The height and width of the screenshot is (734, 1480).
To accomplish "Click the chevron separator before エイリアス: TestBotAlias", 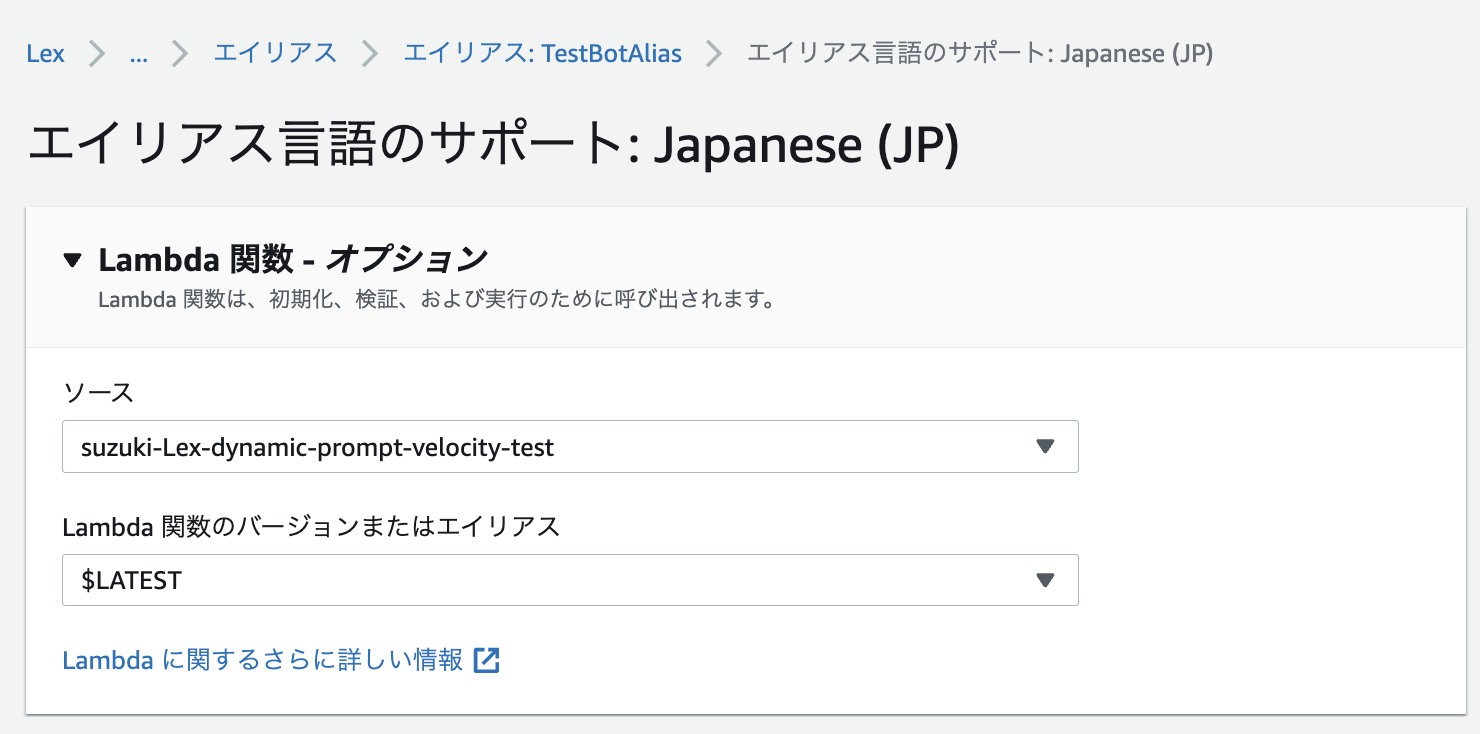I will [x=370, y=53].
